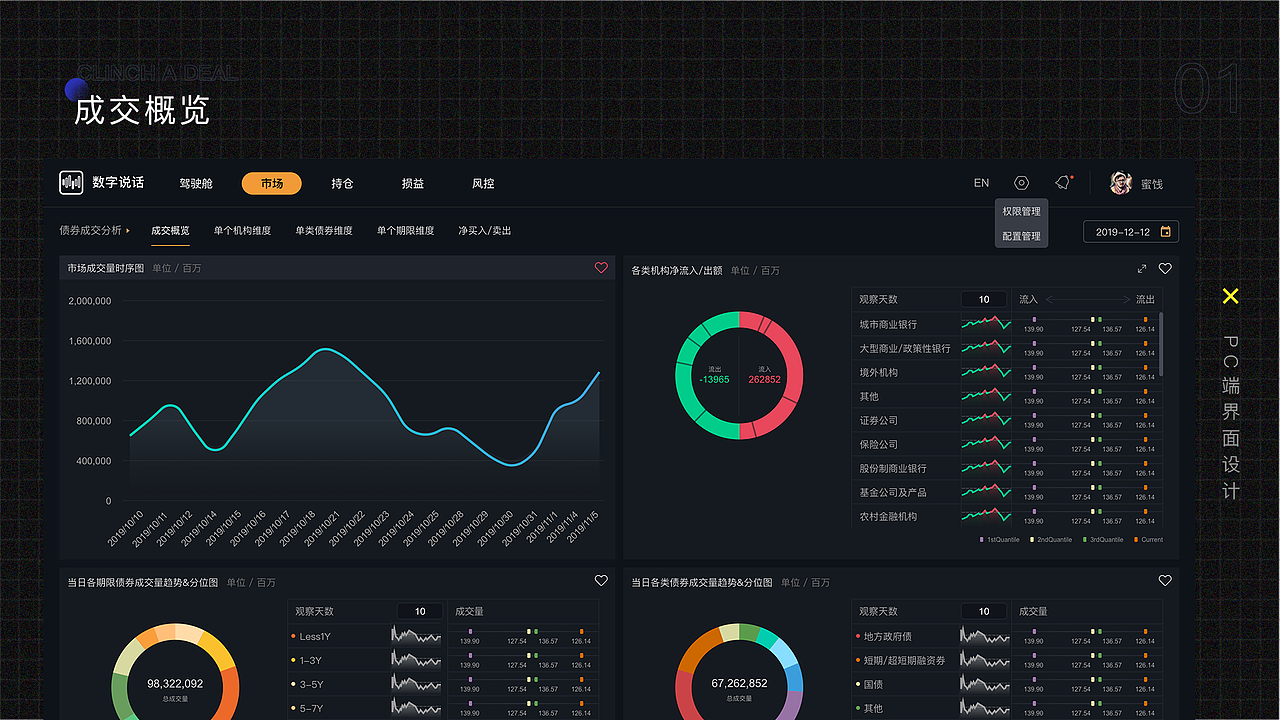The width and height of the screenshot is (1280, 720).
Task: Choose 配置管理 from settings menu
Action: (1021, 237)
